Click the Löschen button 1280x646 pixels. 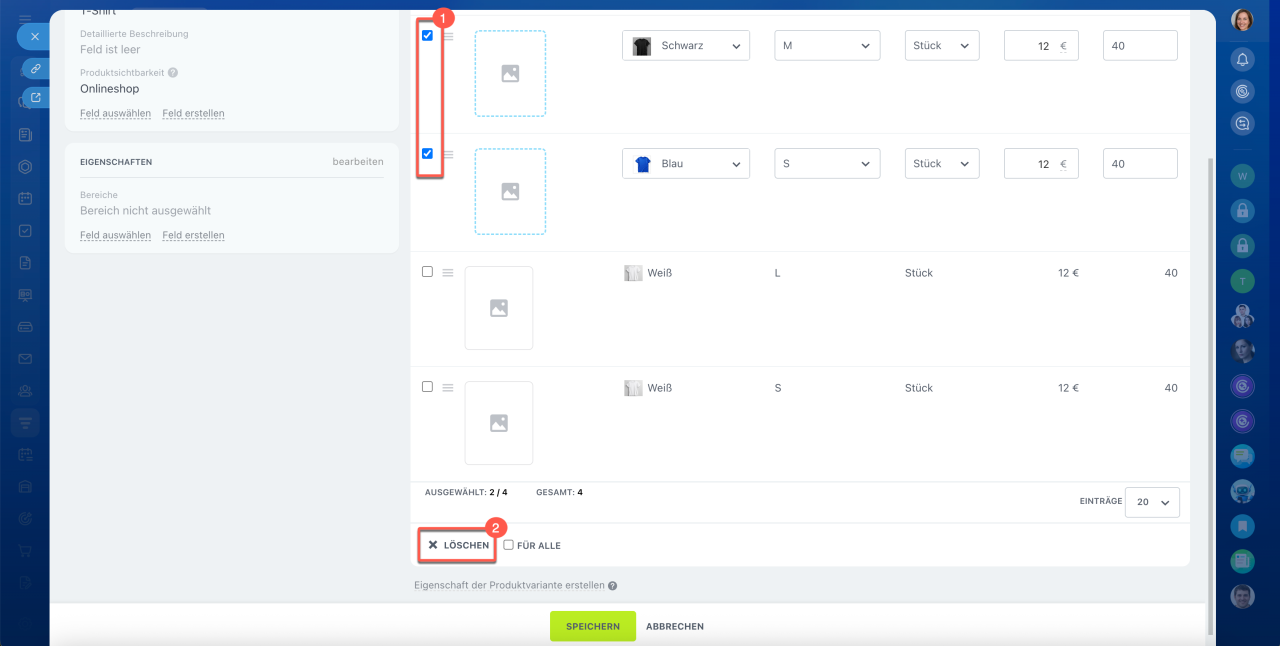[458, 545]
